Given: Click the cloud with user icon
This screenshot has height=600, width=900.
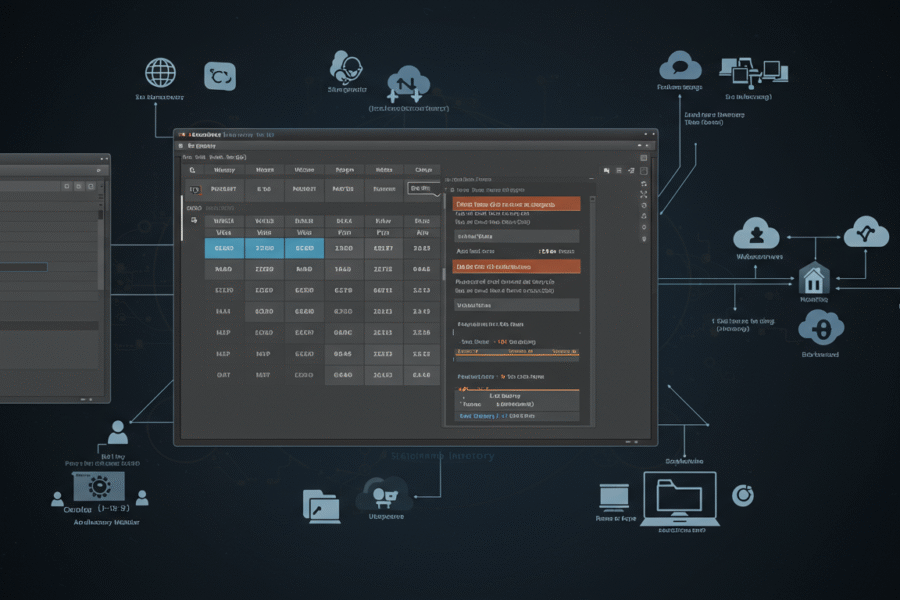Looking at the screenshot, I should (757, 235).
